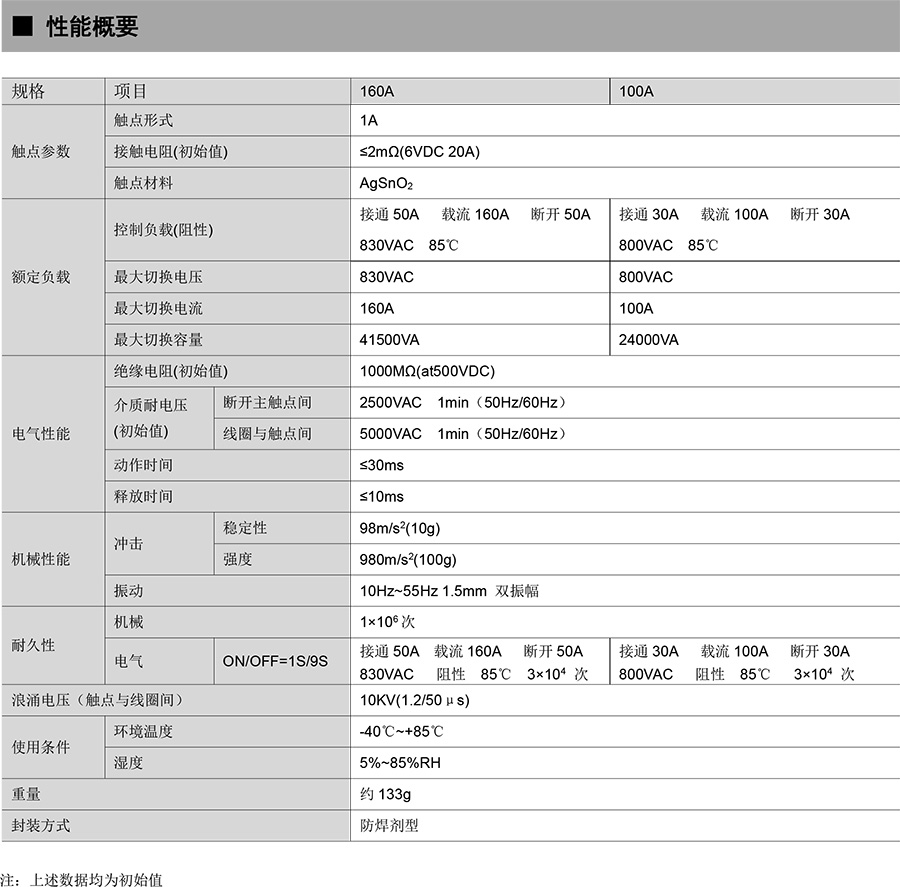Click the 24000VA switching capacity cell

(649, 340)
